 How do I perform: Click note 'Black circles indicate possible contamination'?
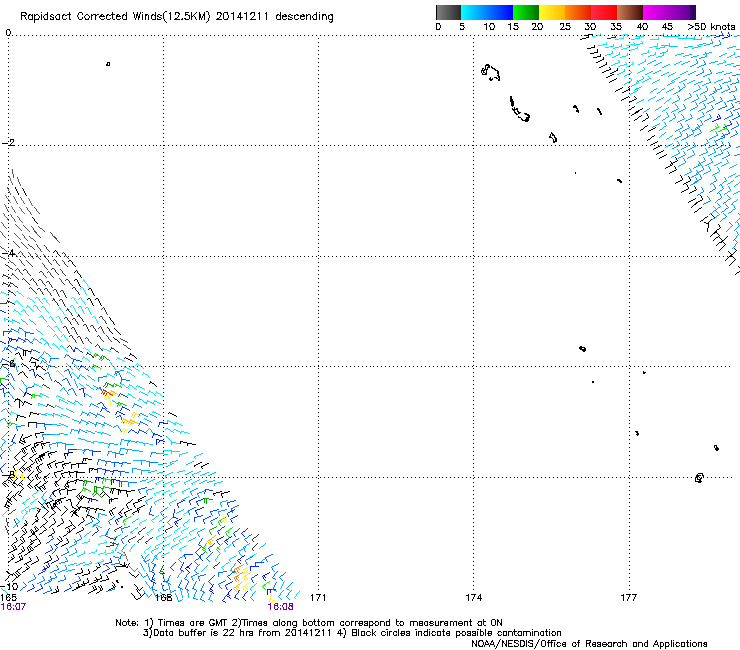click(x=456, y=633)
